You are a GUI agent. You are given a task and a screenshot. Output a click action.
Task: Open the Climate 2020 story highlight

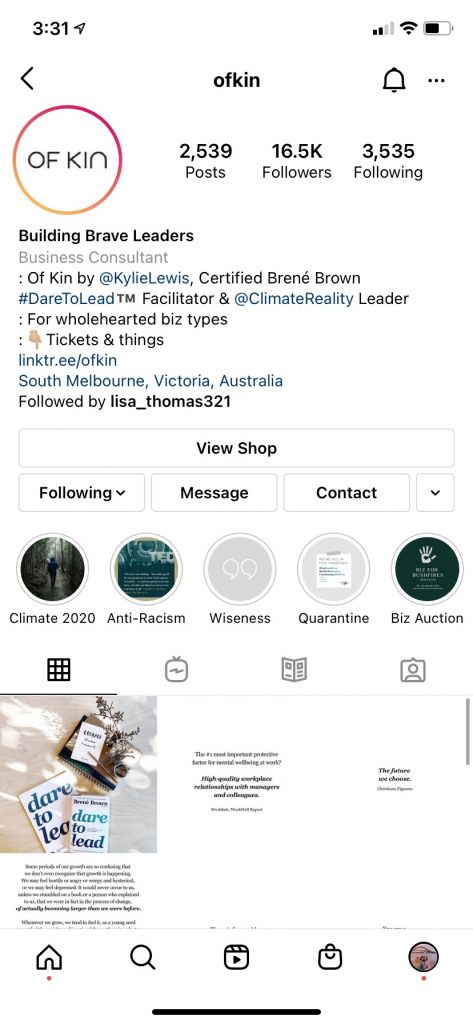(52, 569)
